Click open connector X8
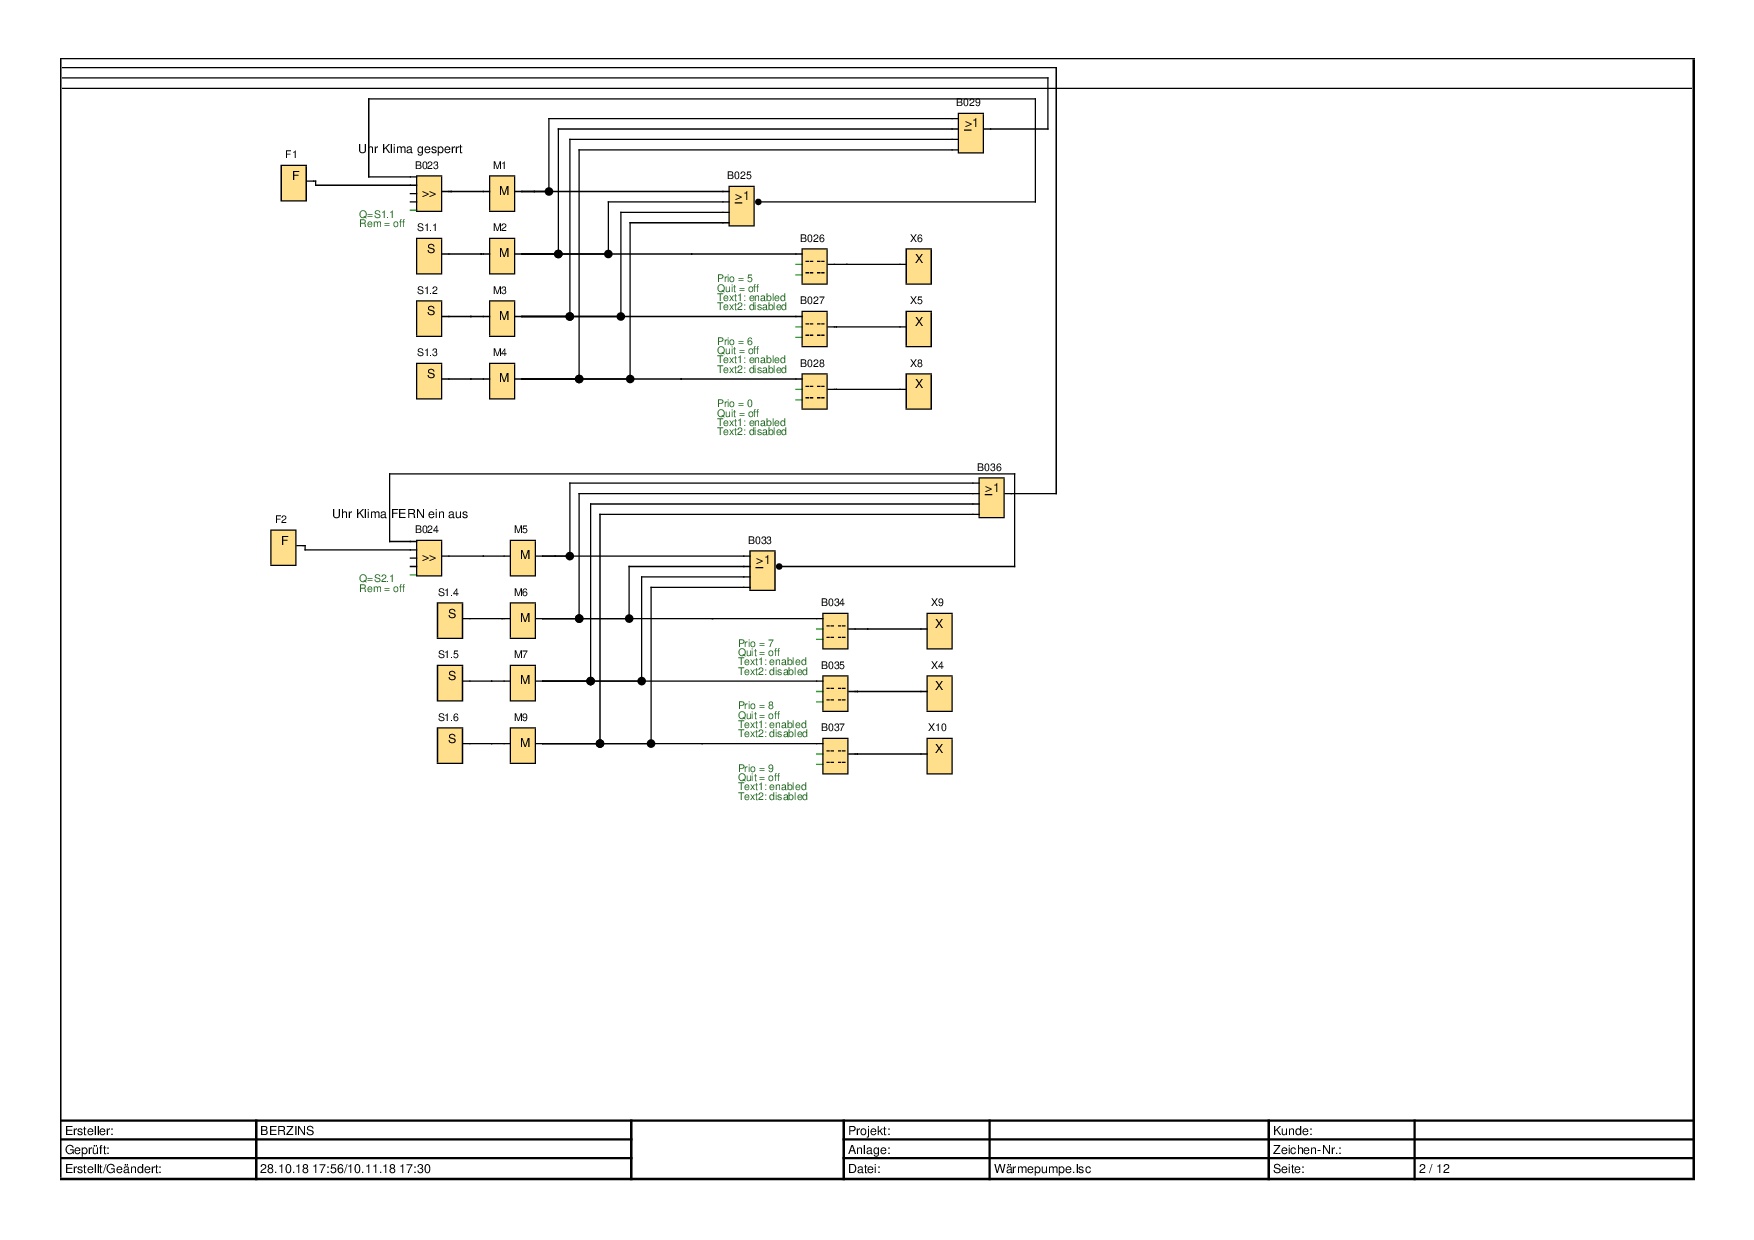Screen dimensions: 1754x1240 click(x=919, y=391)
